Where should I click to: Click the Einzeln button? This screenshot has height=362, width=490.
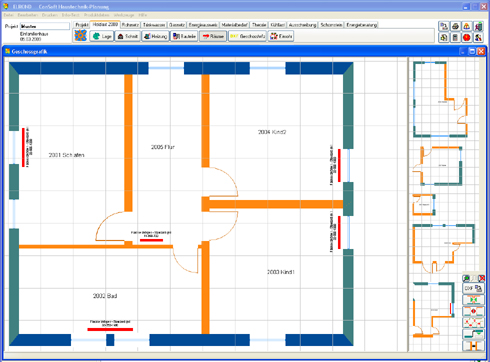click(x=281, y=36)
